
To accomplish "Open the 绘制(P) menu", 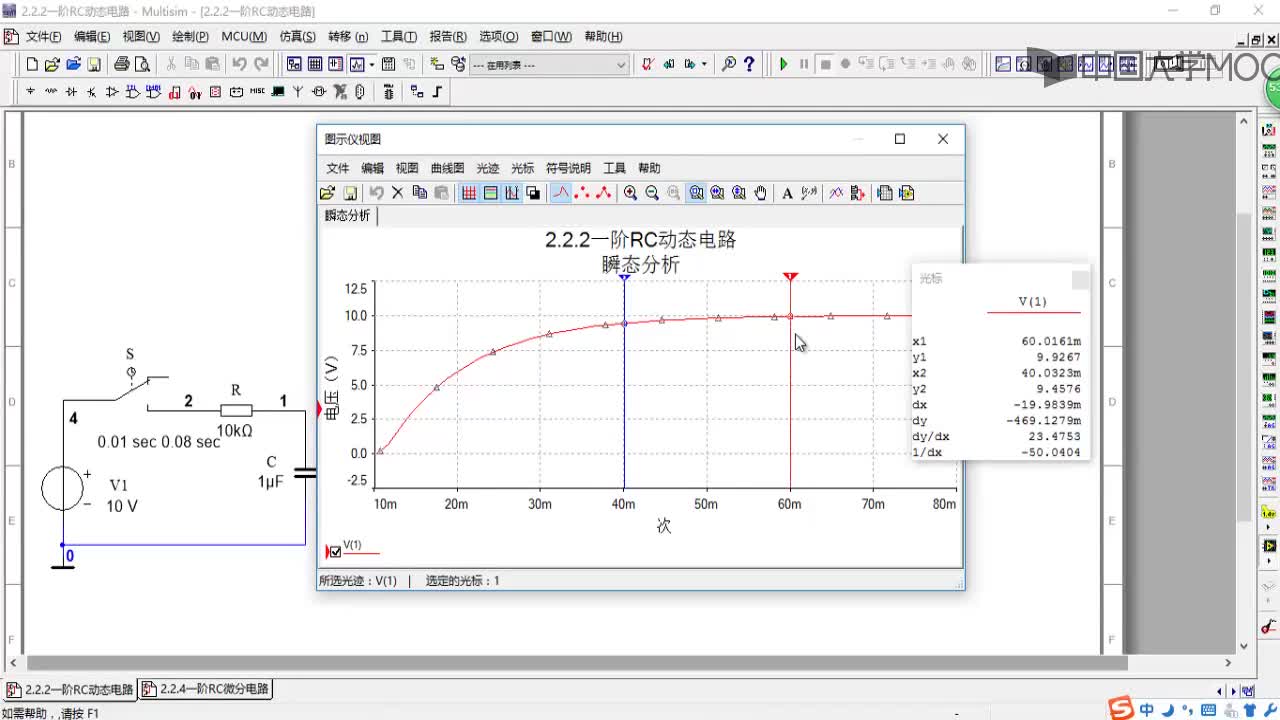I will click(190, 36).
